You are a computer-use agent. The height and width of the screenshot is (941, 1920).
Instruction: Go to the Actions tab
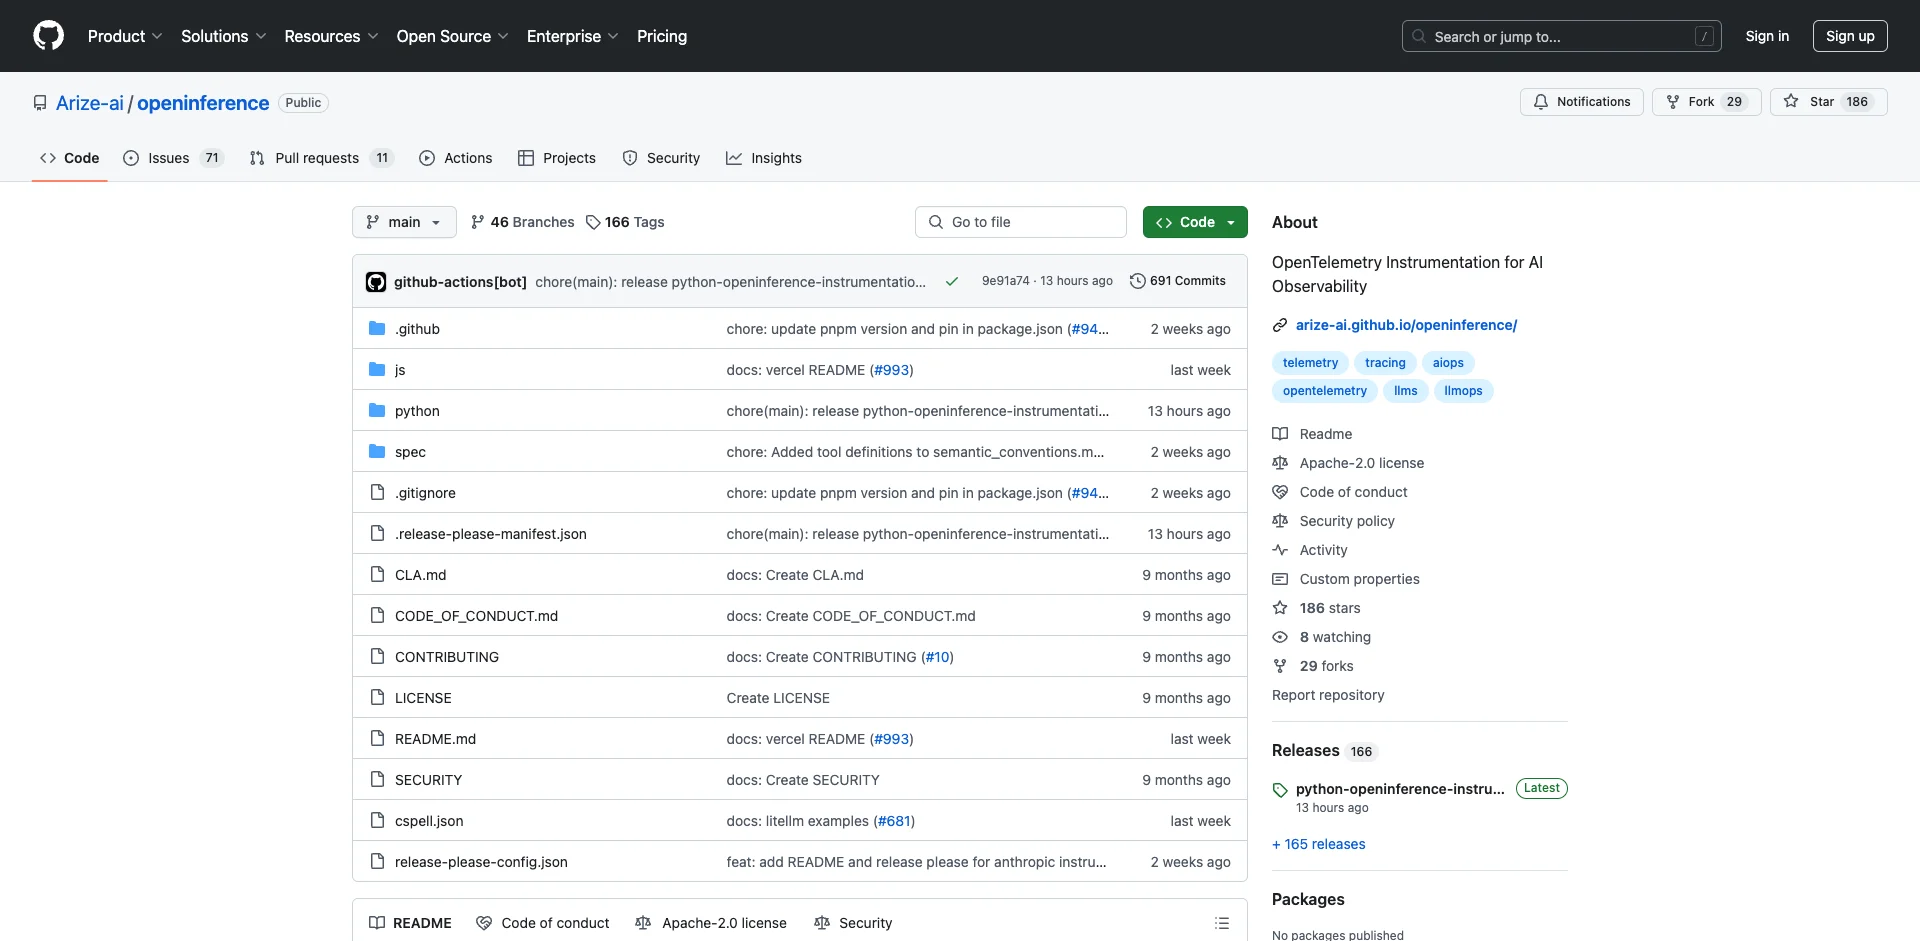tap(456, 158)
